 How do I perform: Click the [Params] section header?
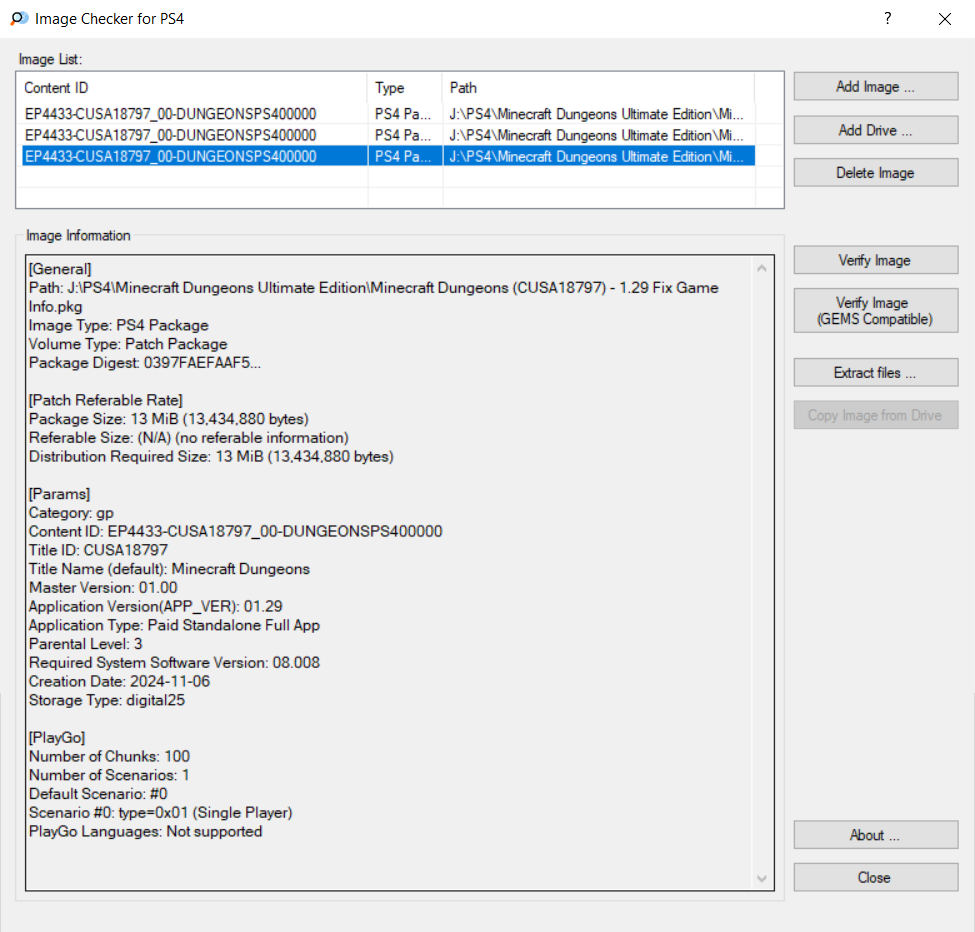[x=60, y=494]
